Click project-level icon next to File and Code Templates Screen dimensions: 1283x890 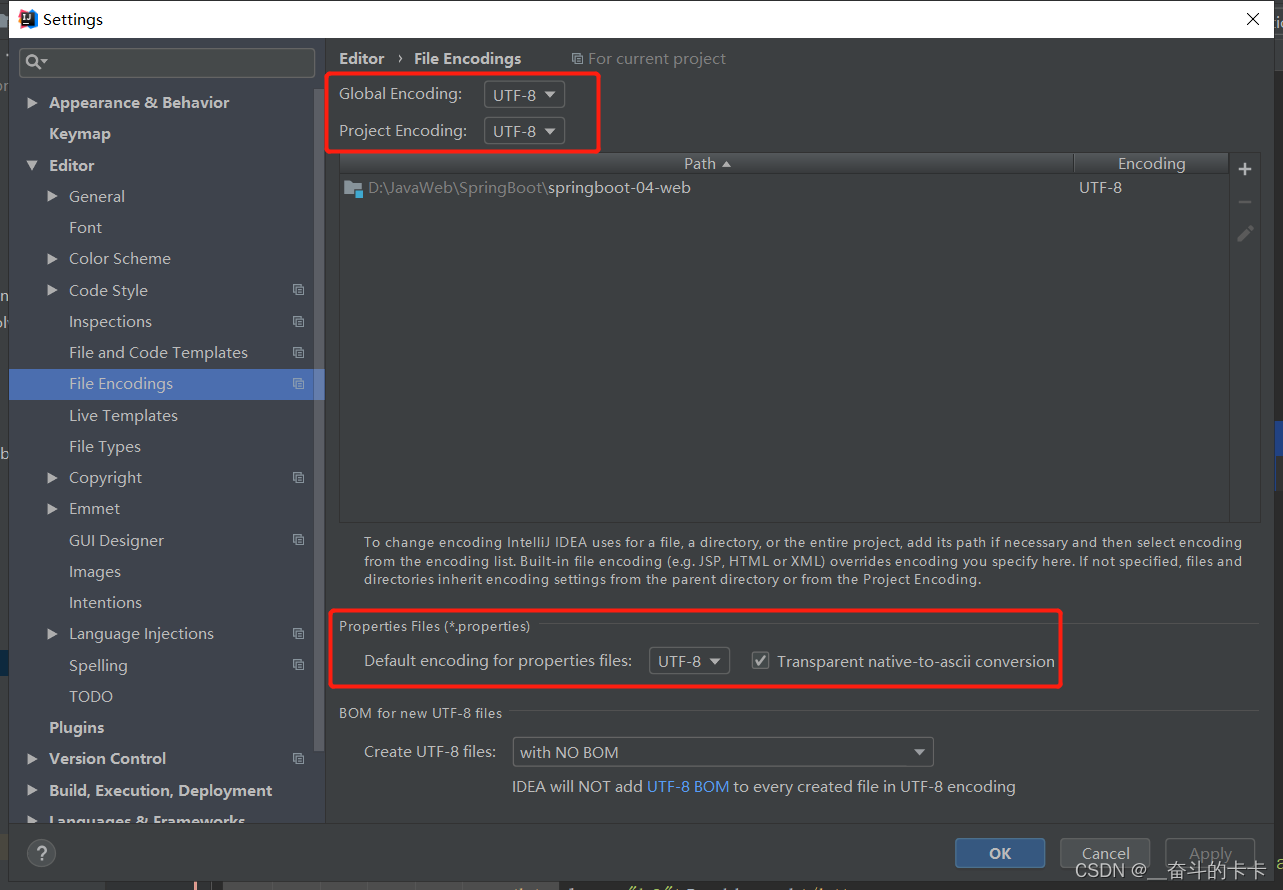pyautogui.click(x=298, y=352)
